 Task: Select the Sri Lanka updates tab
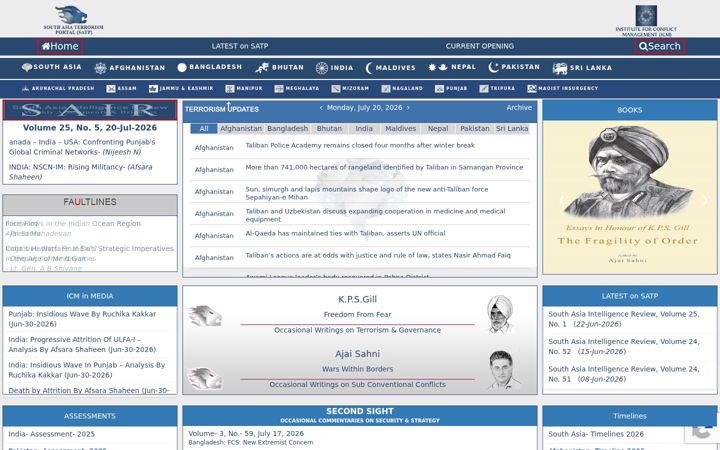click(x=512, y=129)
